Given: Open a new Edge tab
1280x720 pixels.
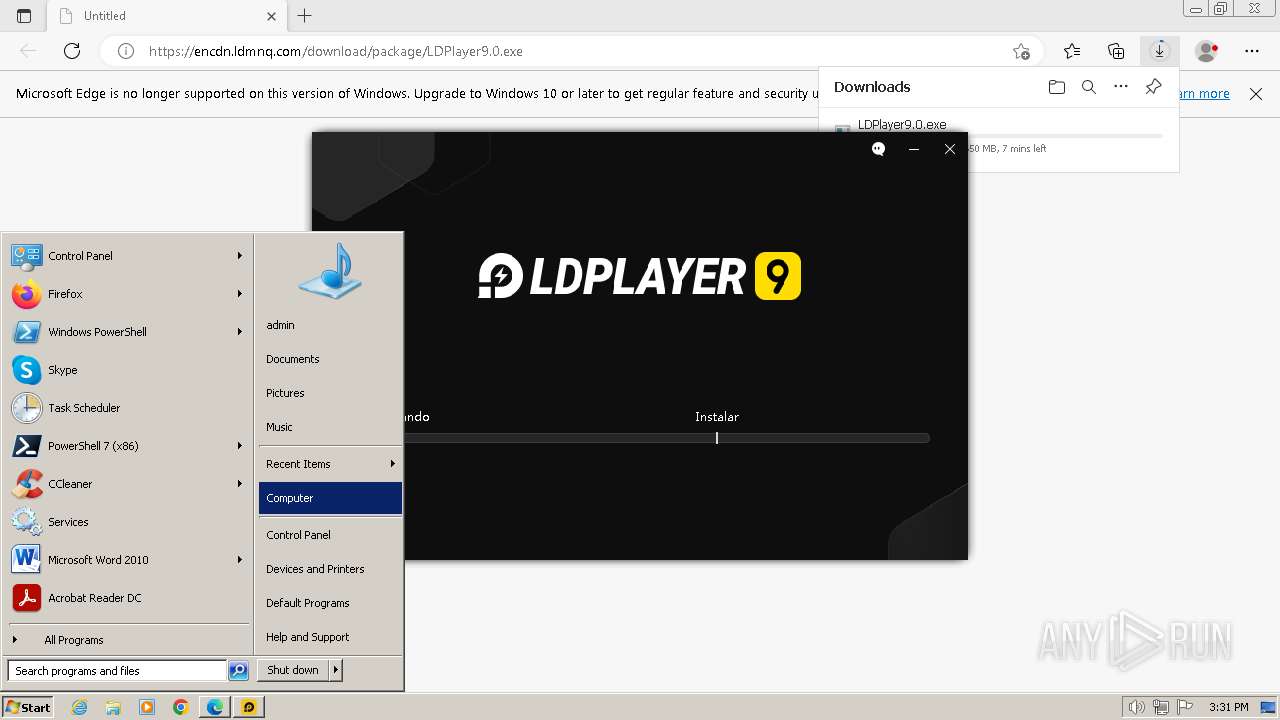Looking at the screenshot, I should pos(305,16).
